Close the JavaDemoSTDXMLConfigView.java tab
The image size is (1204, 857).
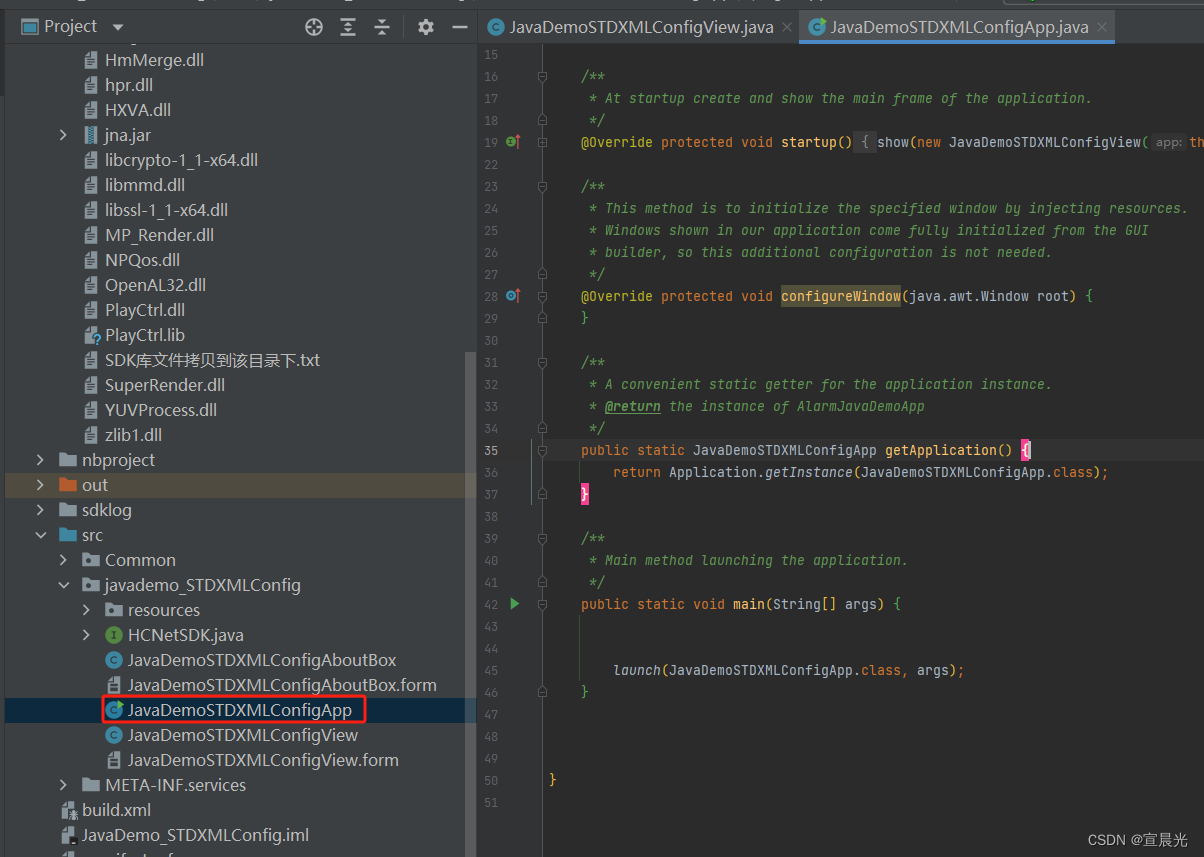point(787,27)
